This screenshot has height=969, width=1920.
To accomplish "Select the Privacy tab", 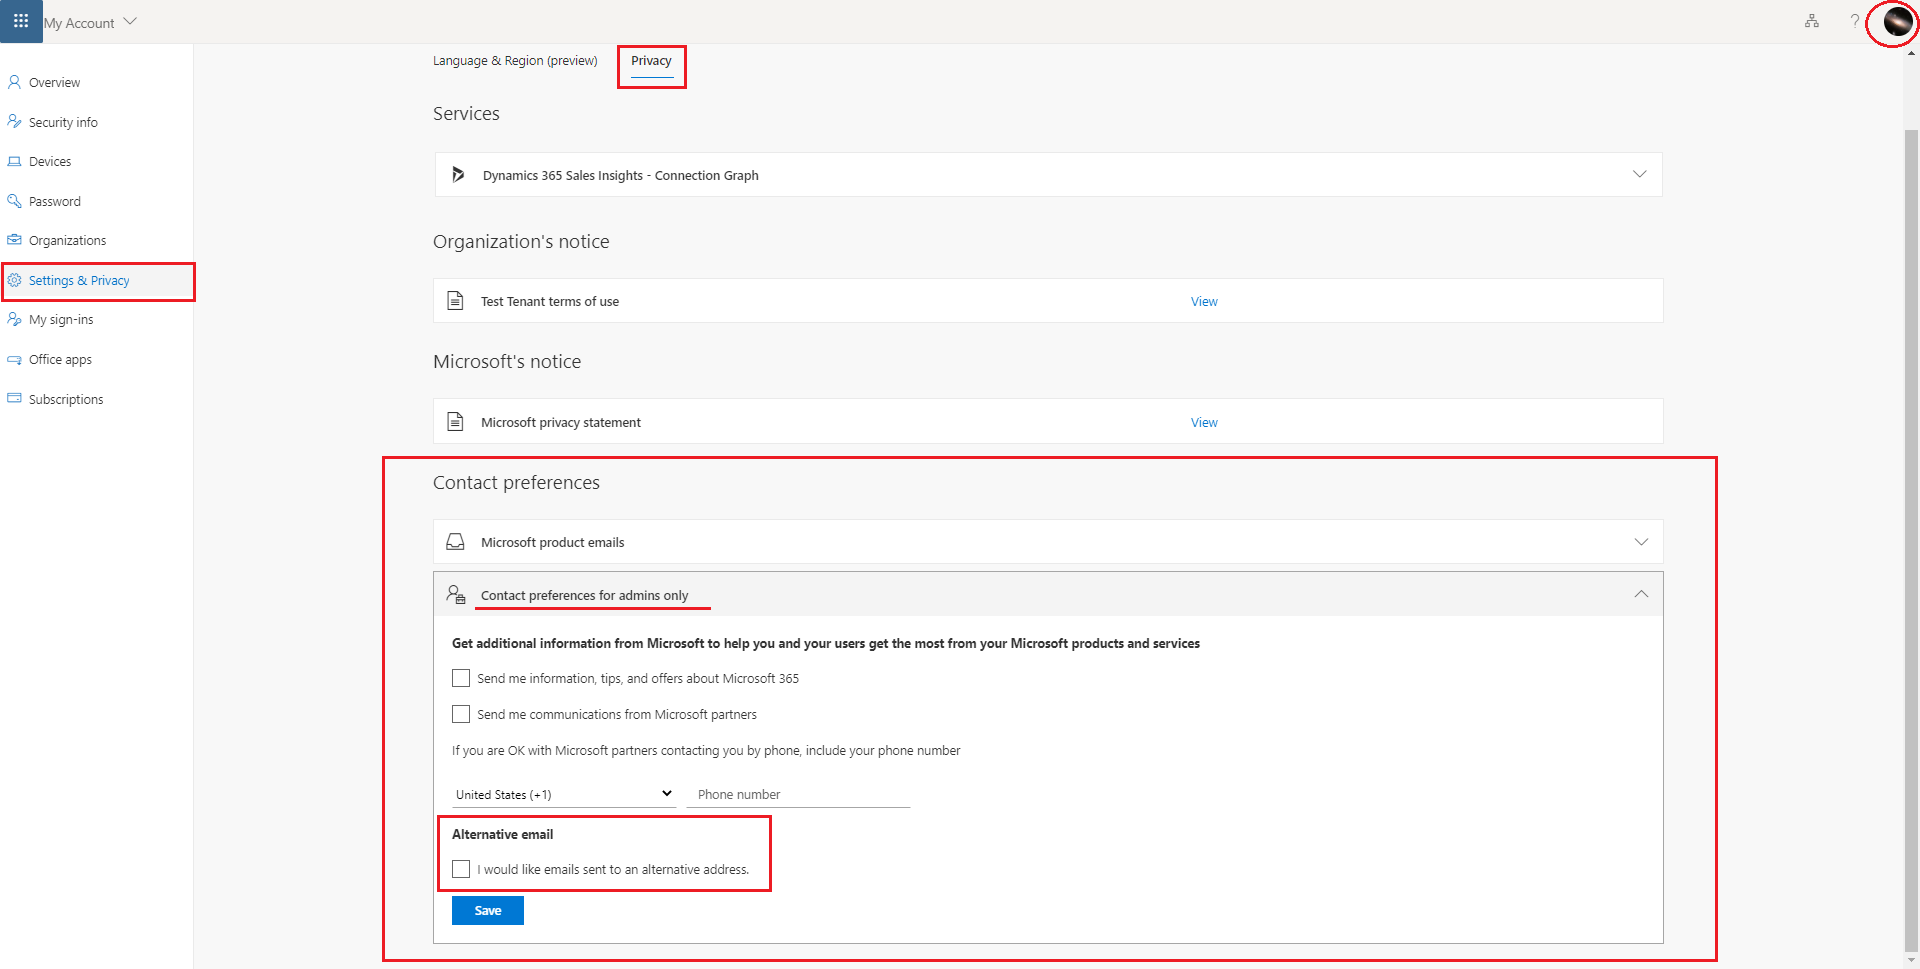I will [651, 61].
